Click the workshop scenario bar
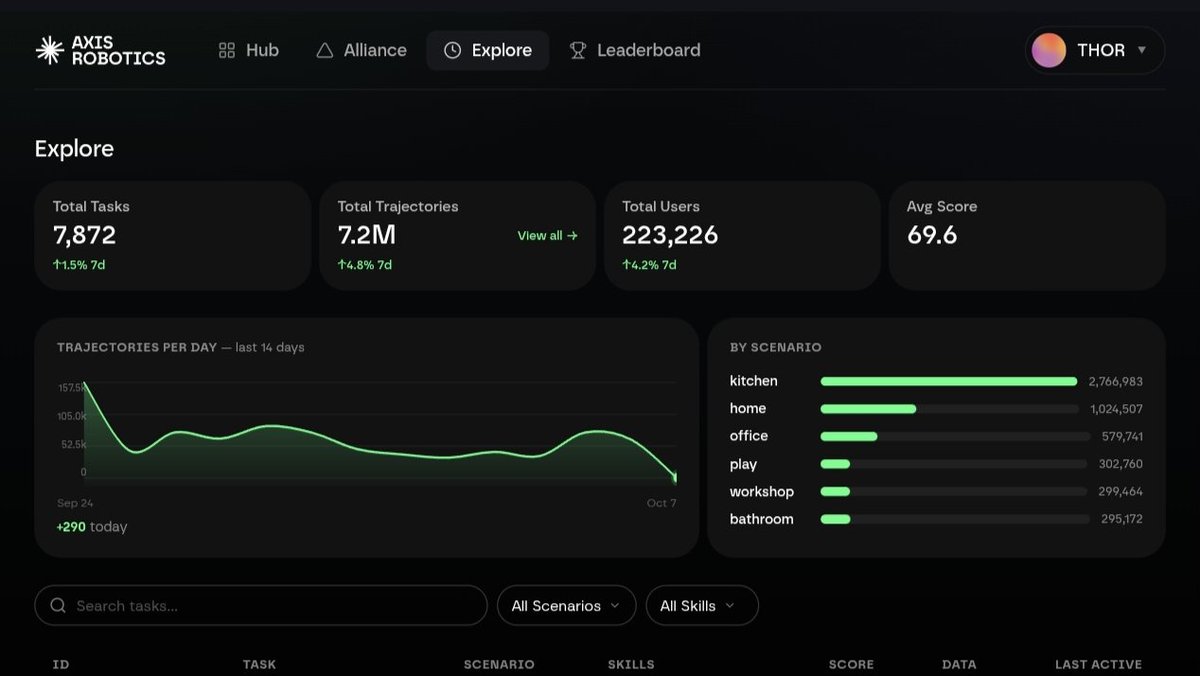This screenshot has height=676, width=1200. [954, 492]
